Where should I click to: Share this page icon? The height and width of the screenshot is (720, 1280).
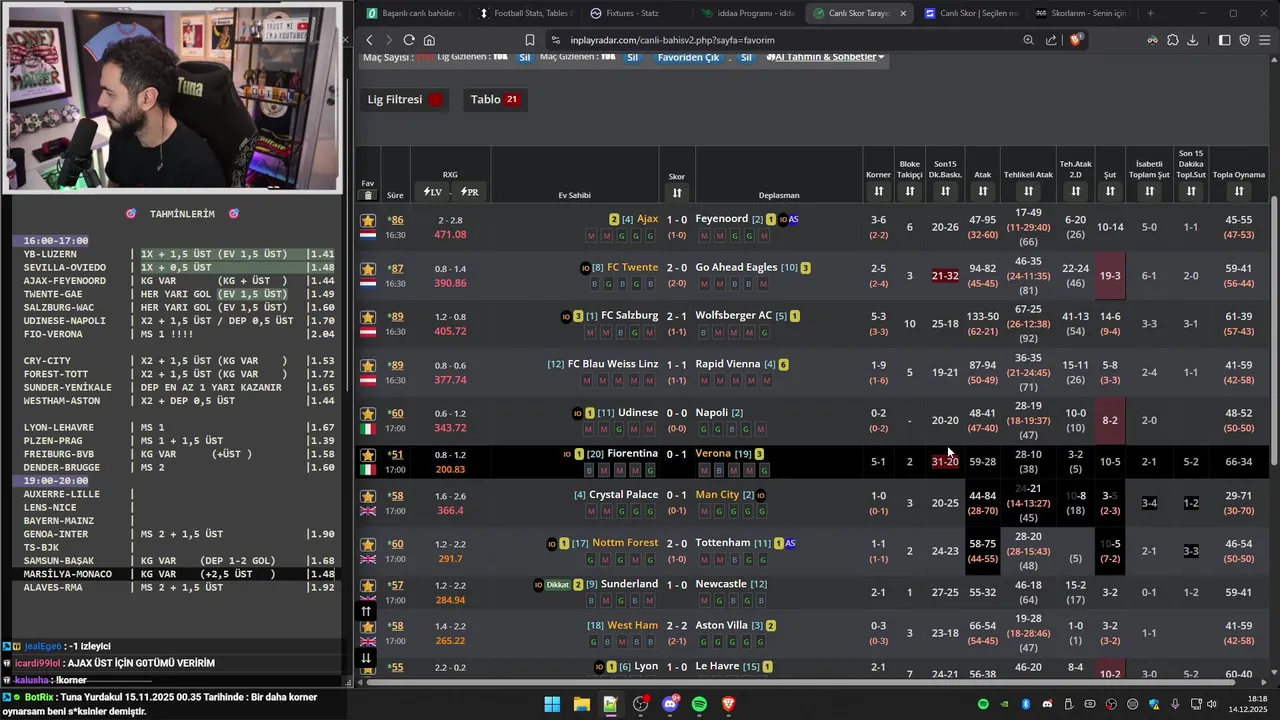coord(1051,40)
